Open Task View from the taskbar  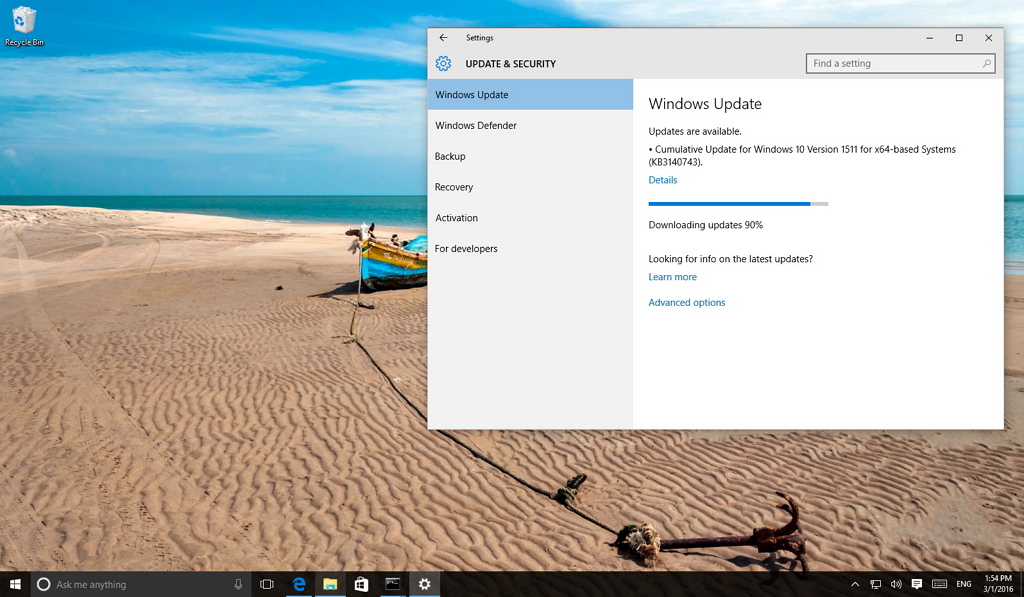tap(266, 584)
